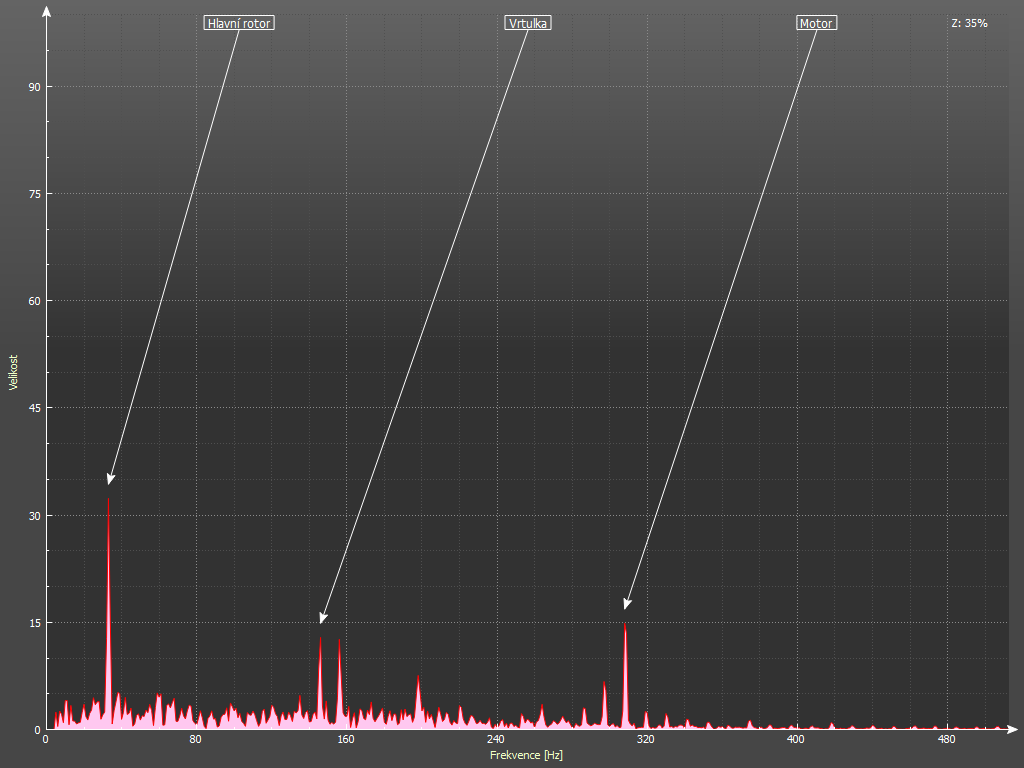
Task: Click the Velikost vertical axis title
Action: pyautogui.click(x=13, y=372)
